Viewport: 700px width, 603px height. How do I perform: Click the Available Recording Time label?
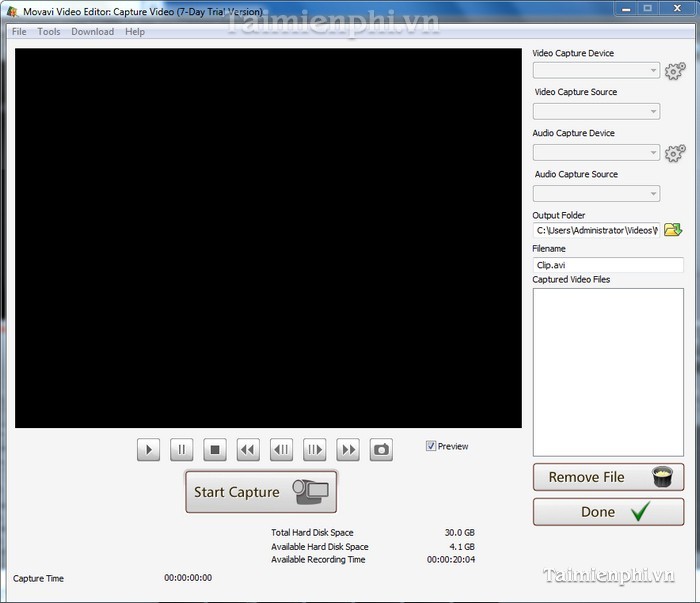click(318, 559)
